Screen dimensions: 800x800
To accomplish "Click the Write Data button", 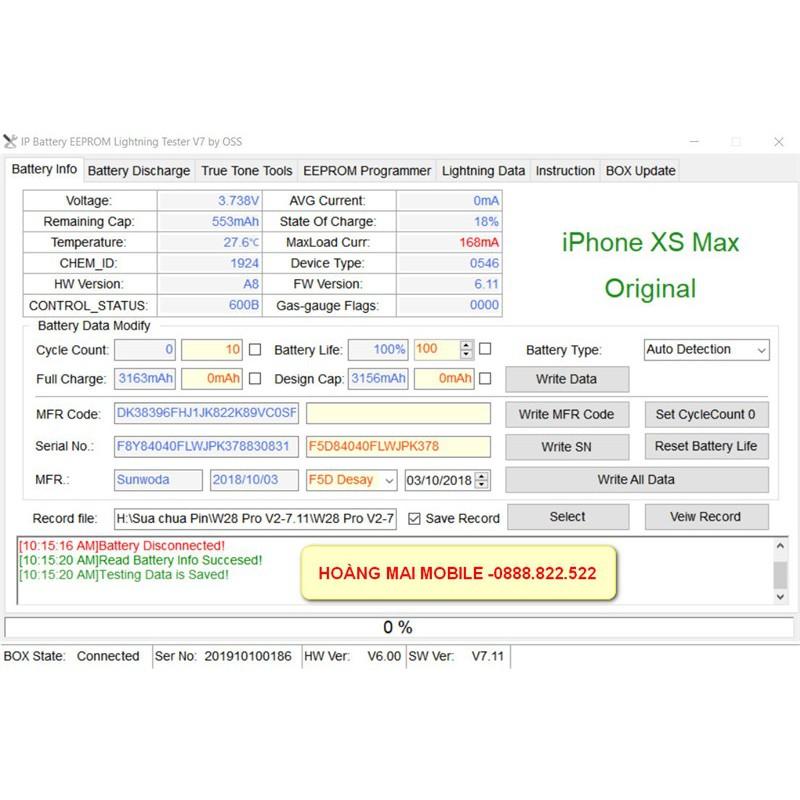I will click(x=567, y=379).
